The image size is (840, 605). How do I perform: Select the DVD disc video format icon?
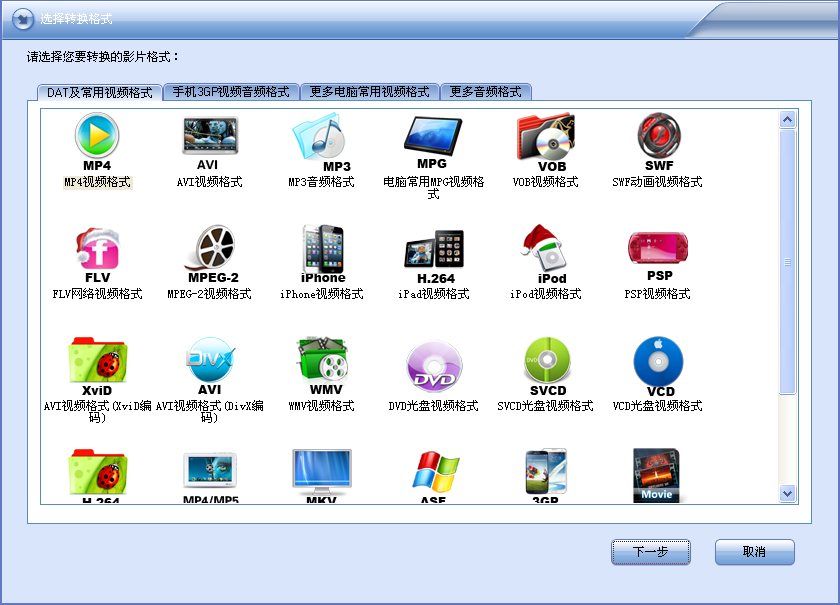coord(434,366)
